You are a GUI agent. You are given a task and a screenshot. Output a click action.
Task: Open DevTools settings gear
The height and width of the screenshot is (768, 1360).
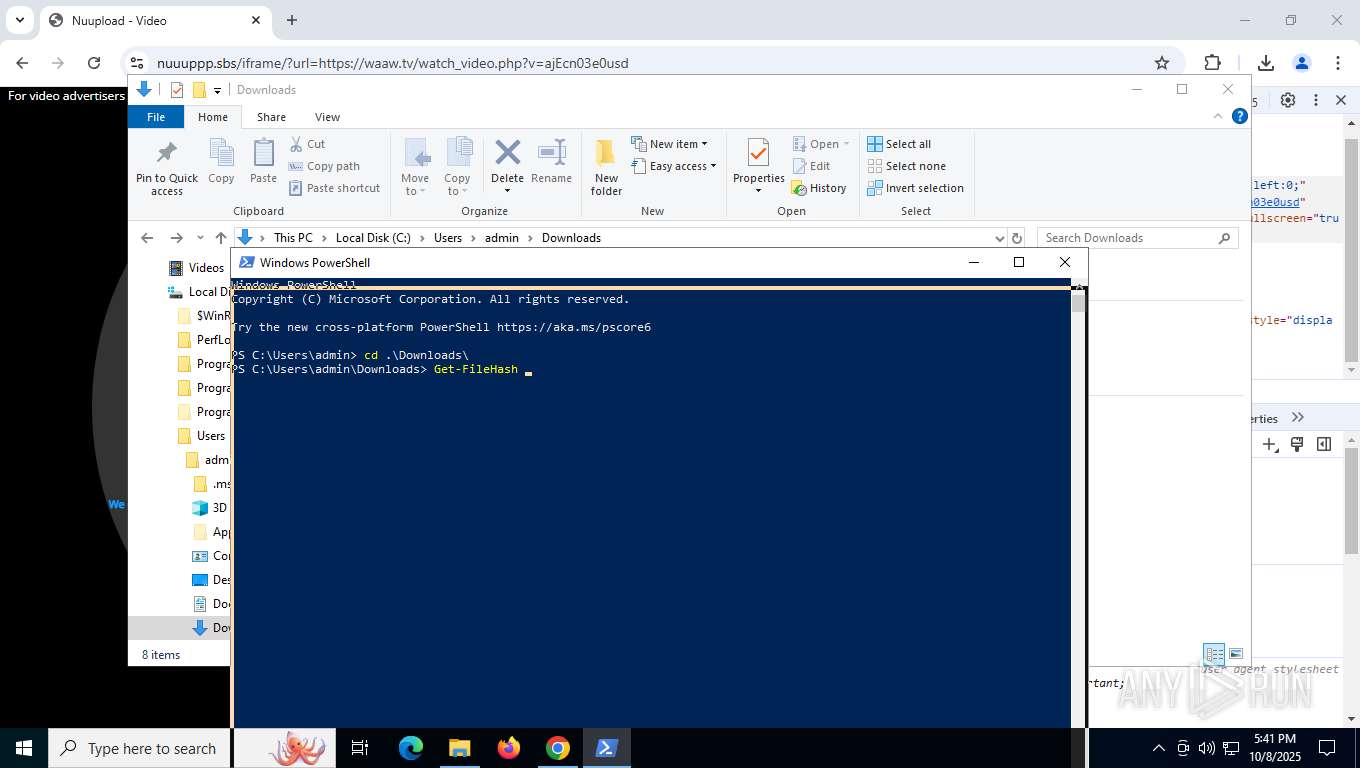point(1288,100)
